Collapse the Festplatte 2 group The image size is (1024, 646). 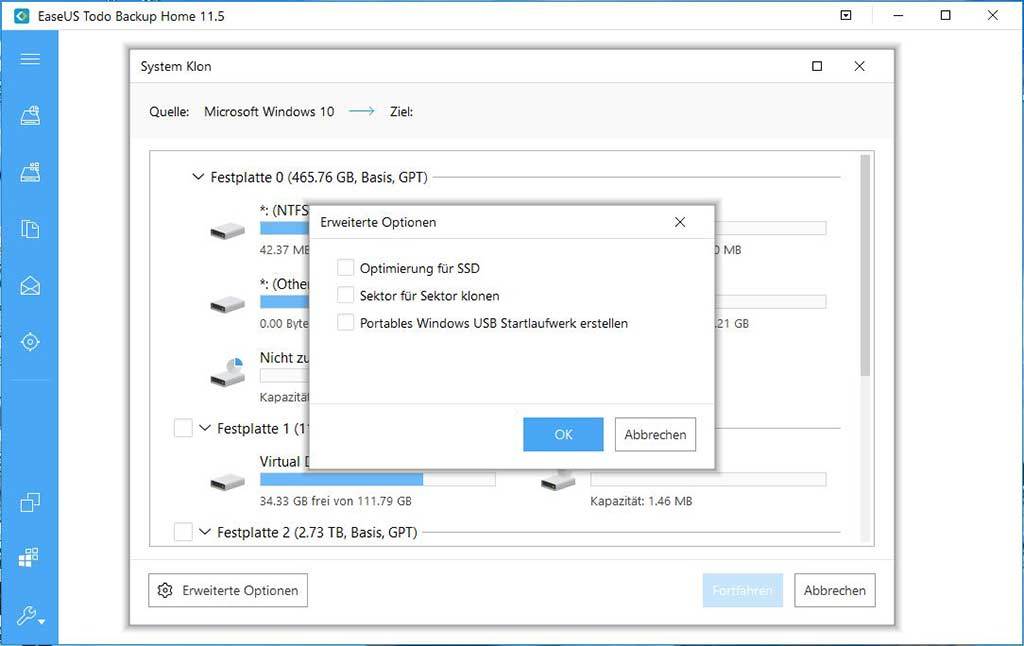(204, 532)
